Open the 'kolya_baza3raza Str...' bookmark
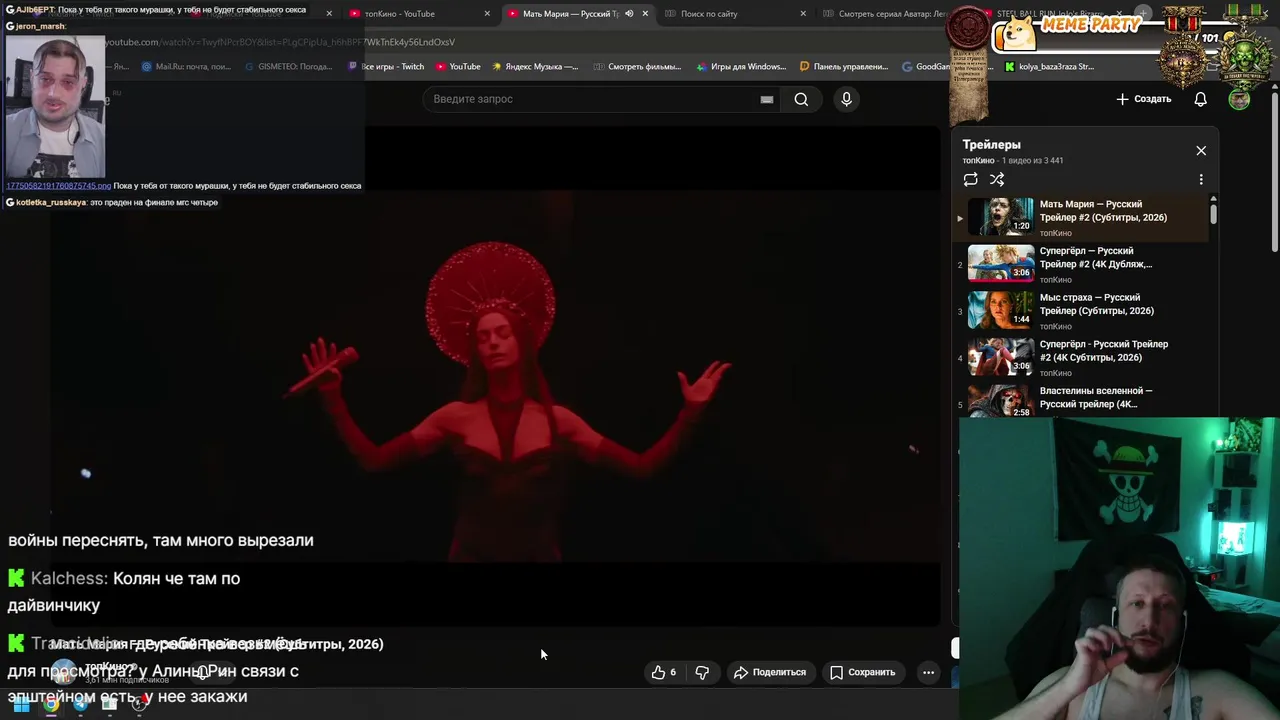The width and height of the screenshot is (1280, 720). tap(1049, 67)
